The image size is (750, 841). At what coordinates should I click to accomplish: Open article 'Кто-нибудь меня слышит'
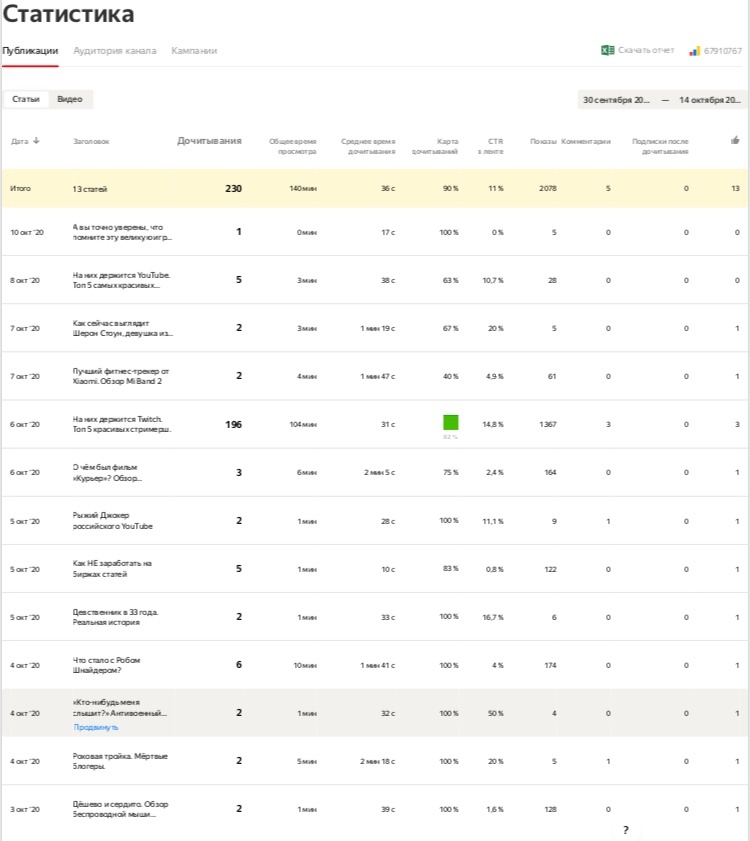(x=120, y=707)
